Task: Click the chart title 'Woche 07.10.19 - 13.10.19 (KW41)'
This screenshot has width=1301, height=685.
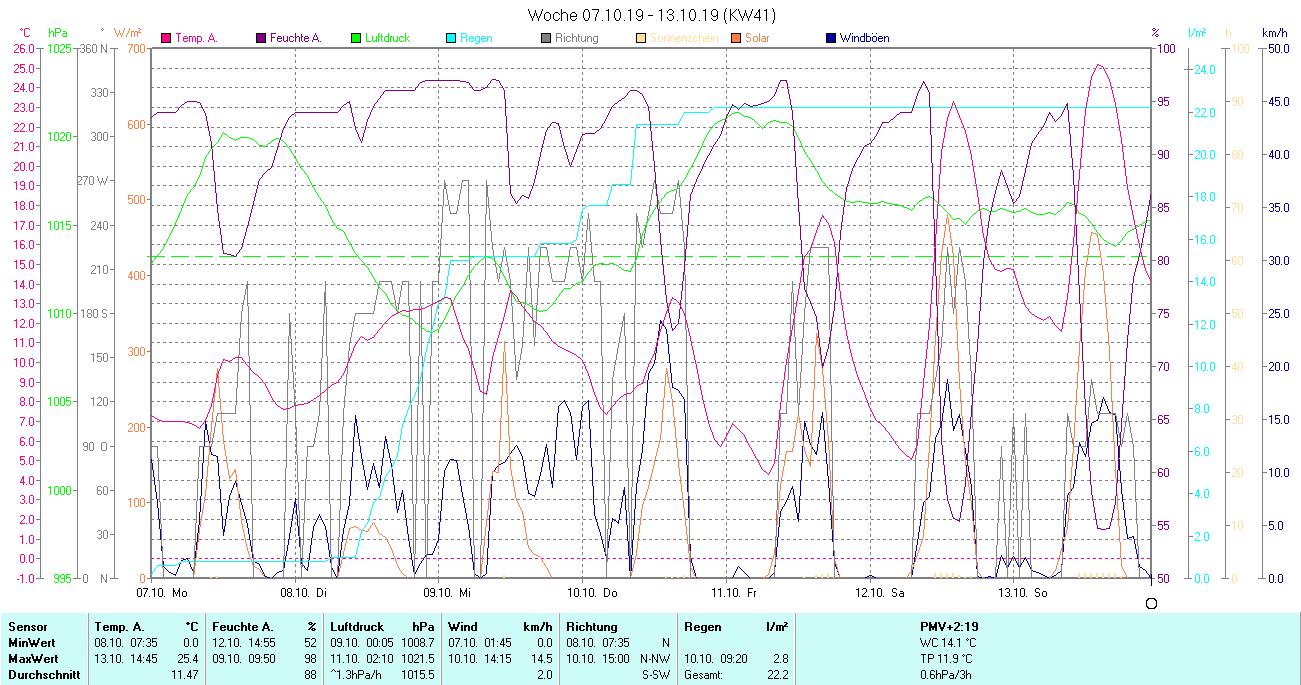Action: pyautogui.click(x=651, y=15)
